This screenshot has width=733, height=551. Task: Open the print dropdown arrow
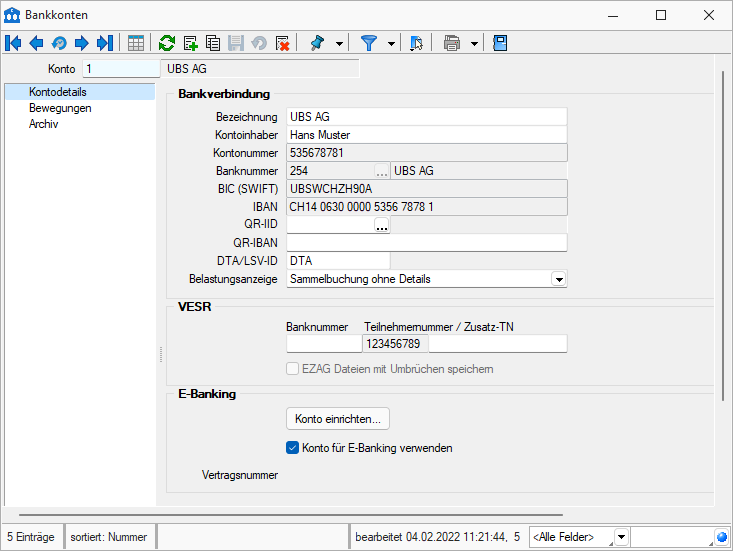[474, 44]
